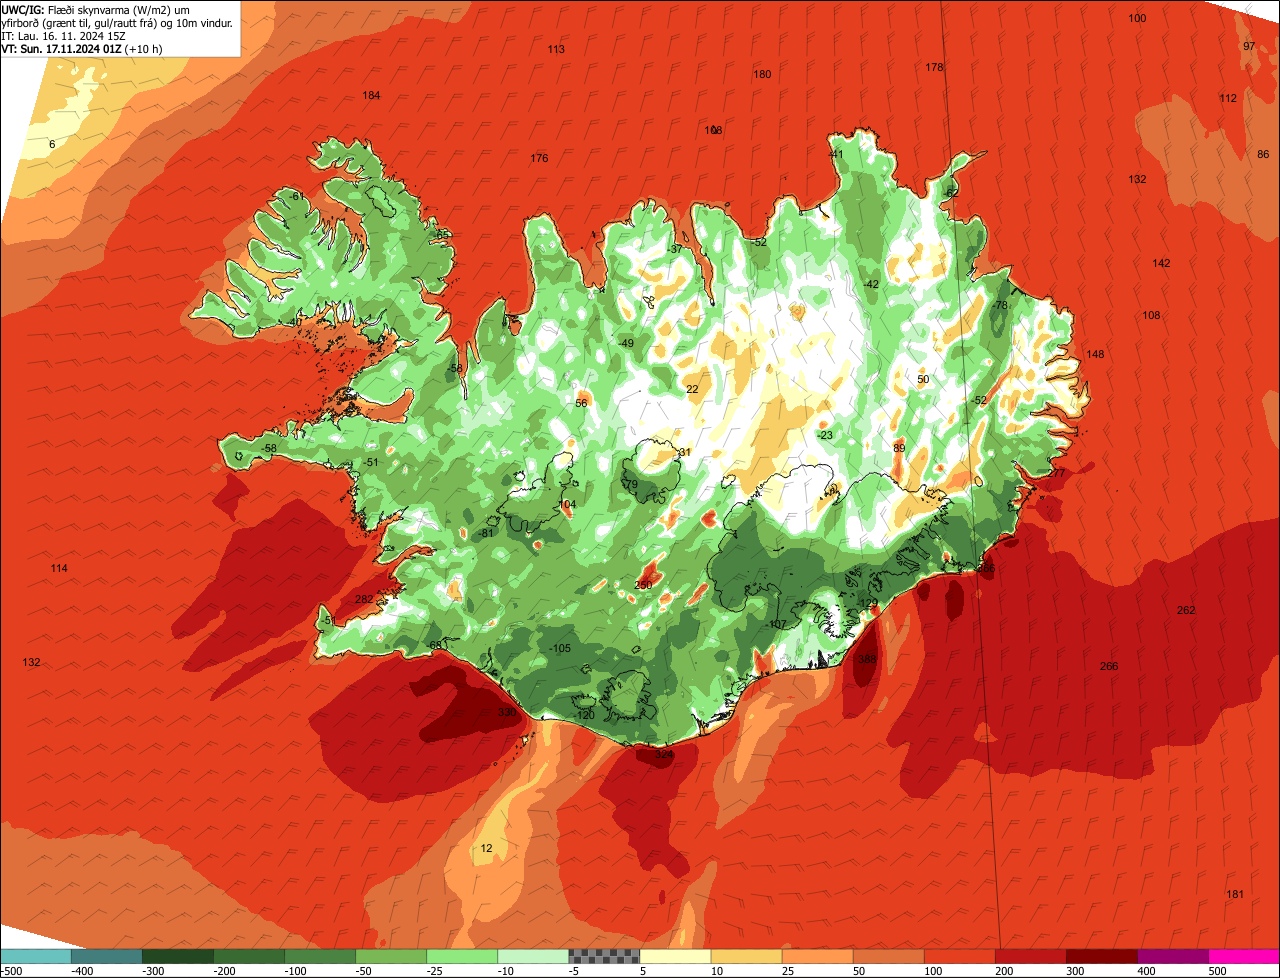The height and width of the screenshot is (978, 1280).
Task: Click the flux value 113 on the map
Action: point(556,49)
